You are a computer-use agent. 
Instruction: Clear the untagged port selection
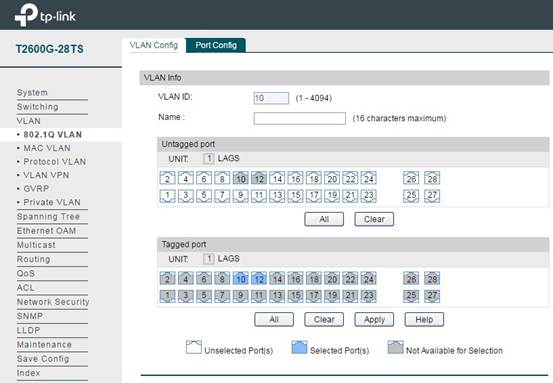click(374, 219)
